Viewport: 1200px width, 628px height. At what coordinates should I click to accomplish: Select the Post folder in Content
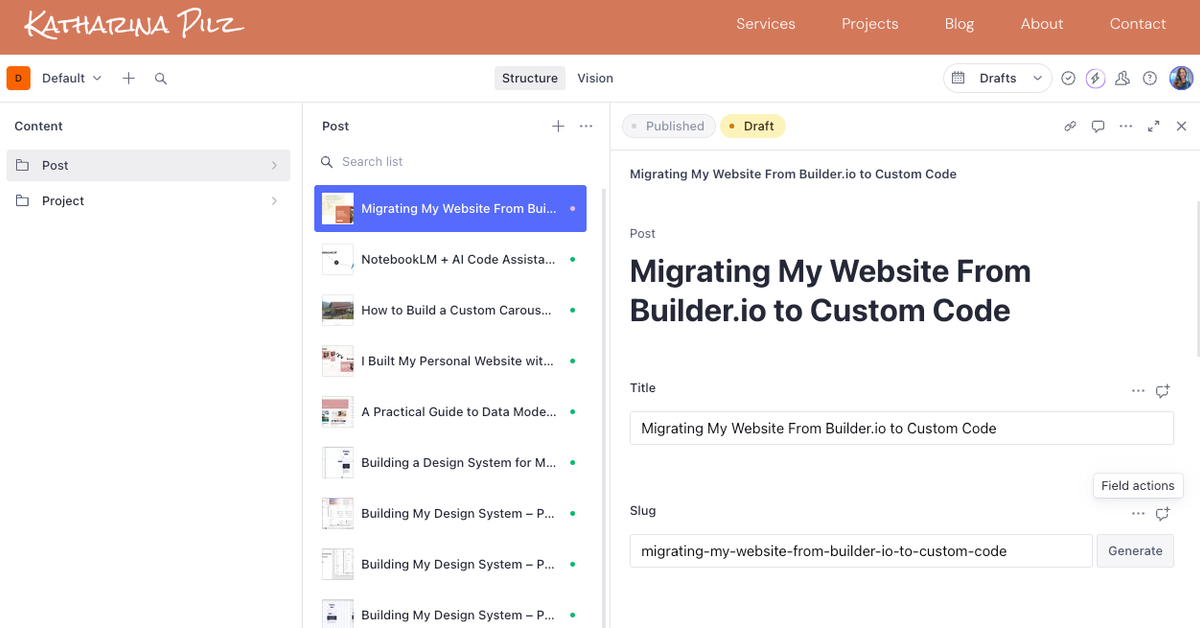148,165
